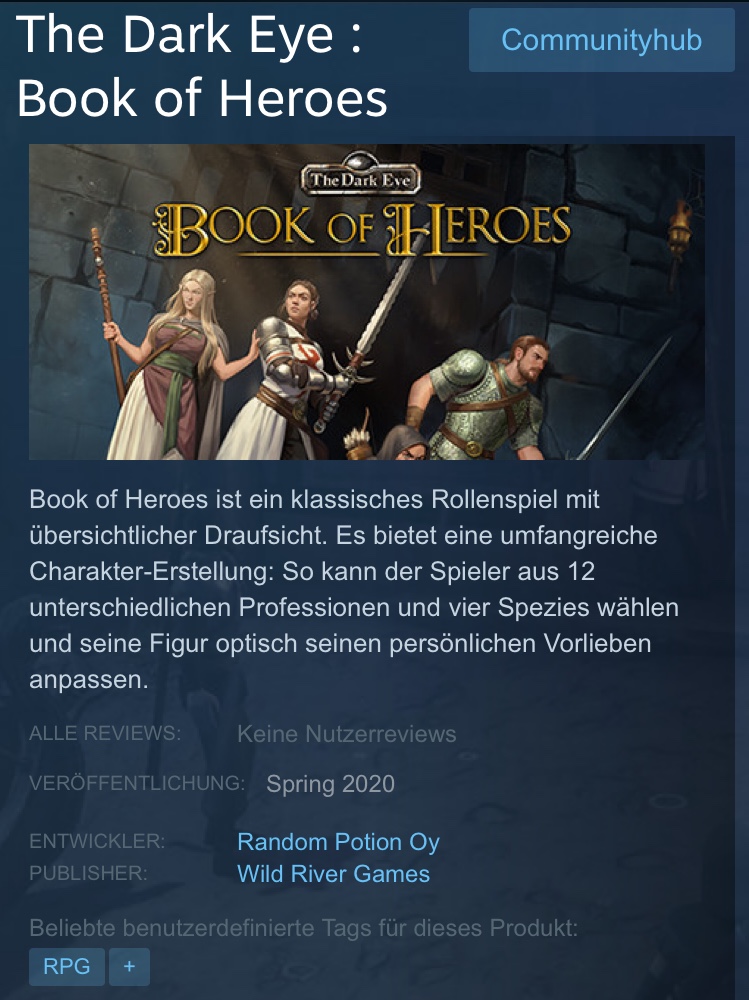This screenshot has height=1000, width=749.
Task: Click the Beliebte benutzerdefinierte Tags heading
Action: (304, 928)
